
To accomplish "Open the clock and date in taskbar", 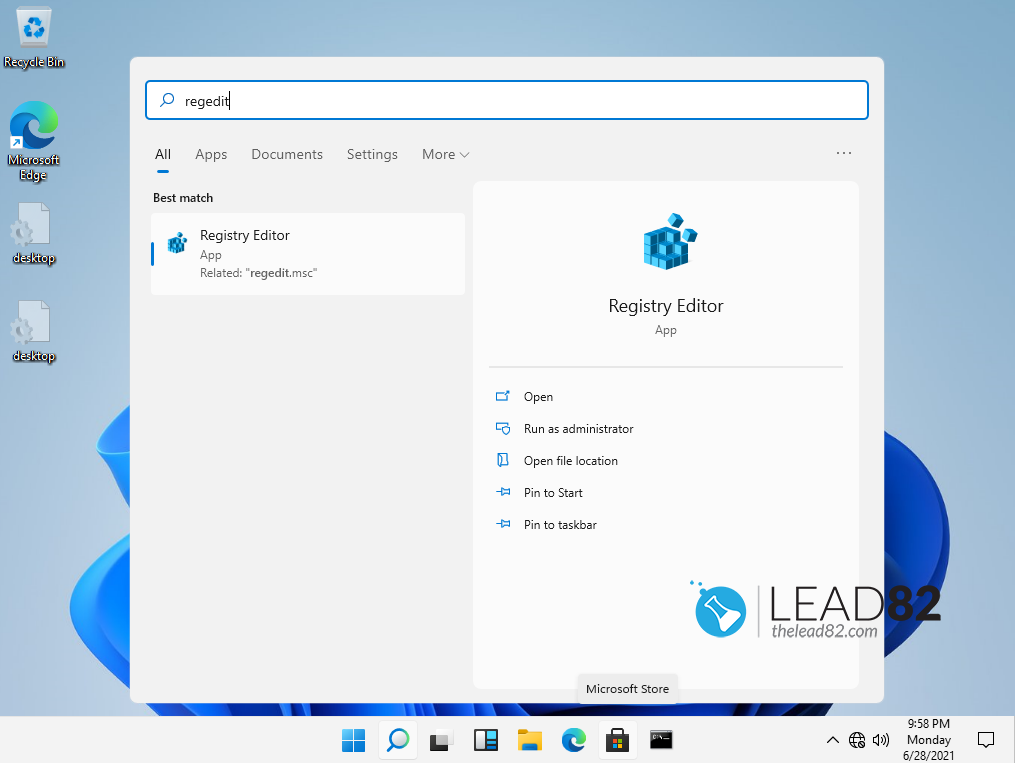I will click(928, 740).
